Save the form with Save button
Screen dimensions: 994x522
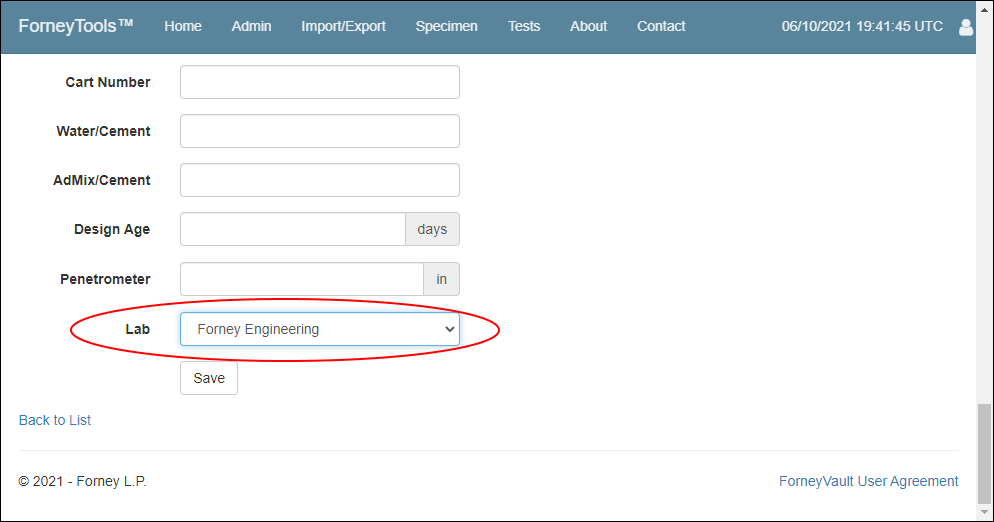click(x=209, y=378)
